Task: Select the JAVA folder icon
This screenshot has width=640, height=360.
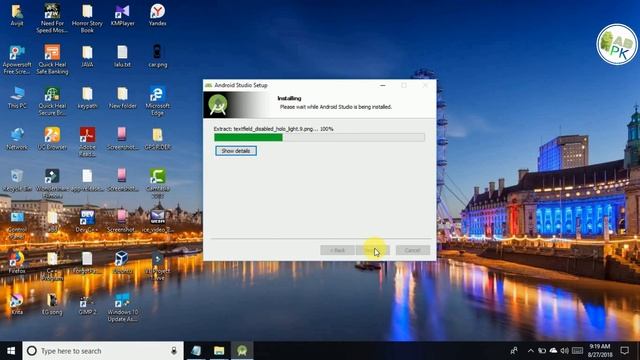Action: pos(87,56)
